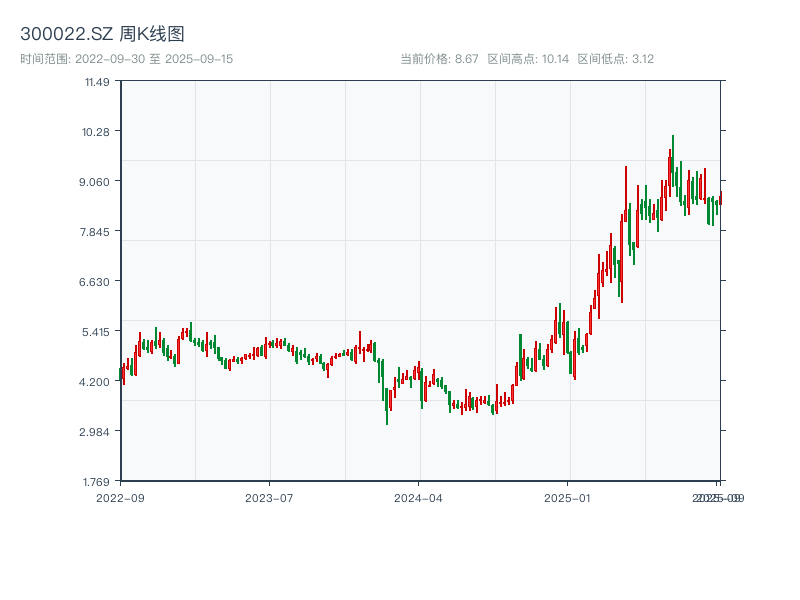Image resolution: width=800 pixels, height=600 pixels.
Task: Click the lowest green candlestick near 3.12
Action: (387, 406)
